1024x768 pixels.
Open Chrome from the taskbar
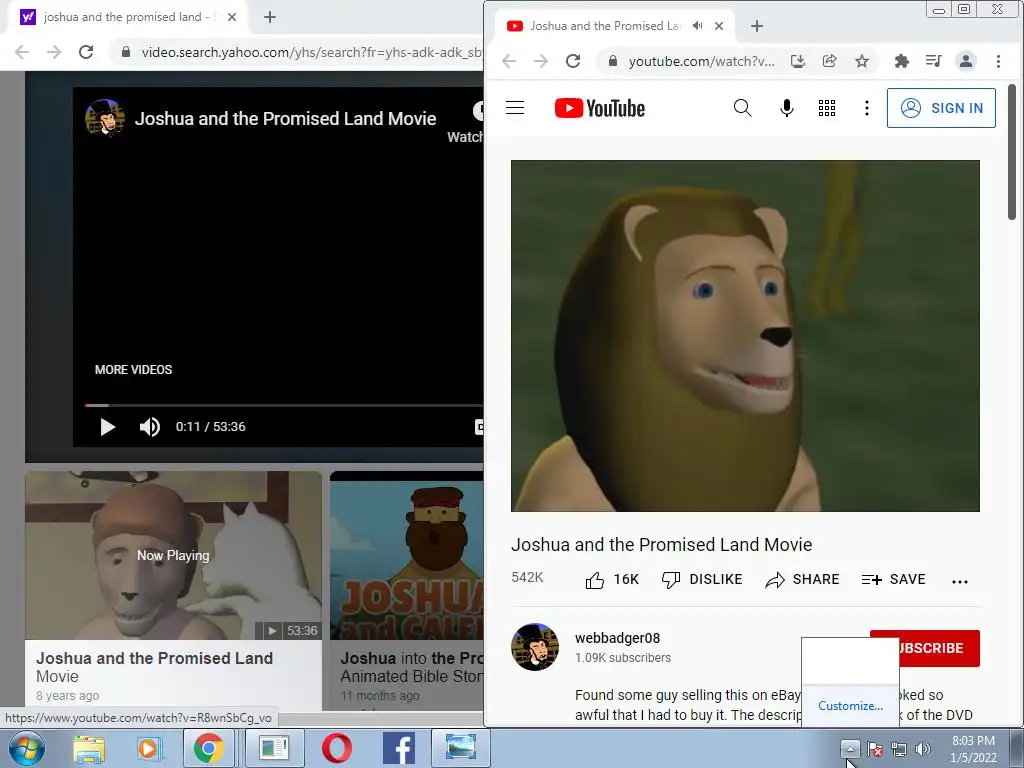pos(208,748)
